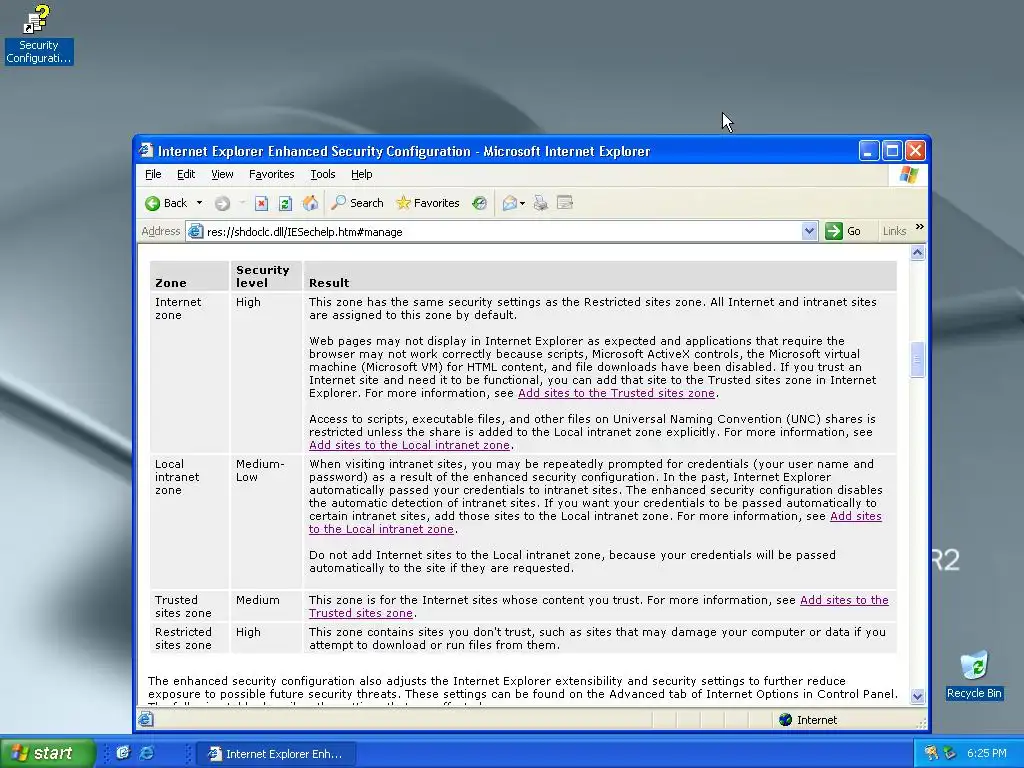This screenshot has width=1024, height=768.
Task: Refresh the page with the Refresh icon
Action: pyautogui.click(x=285, y=204)
